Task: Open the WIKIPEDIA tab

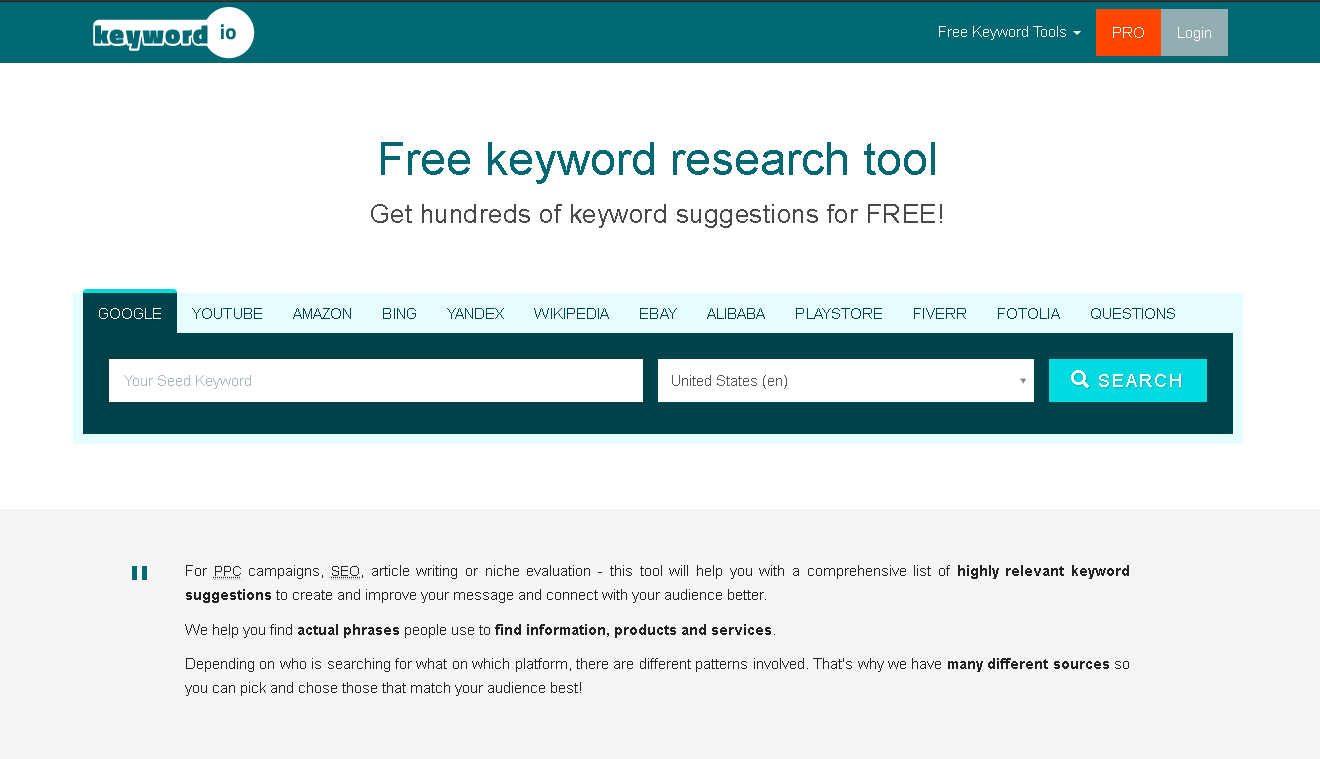Action: 571,313
